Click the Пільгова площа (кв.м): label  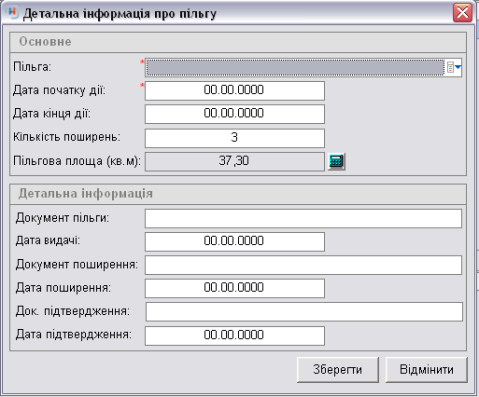click(x=77, y=161)
